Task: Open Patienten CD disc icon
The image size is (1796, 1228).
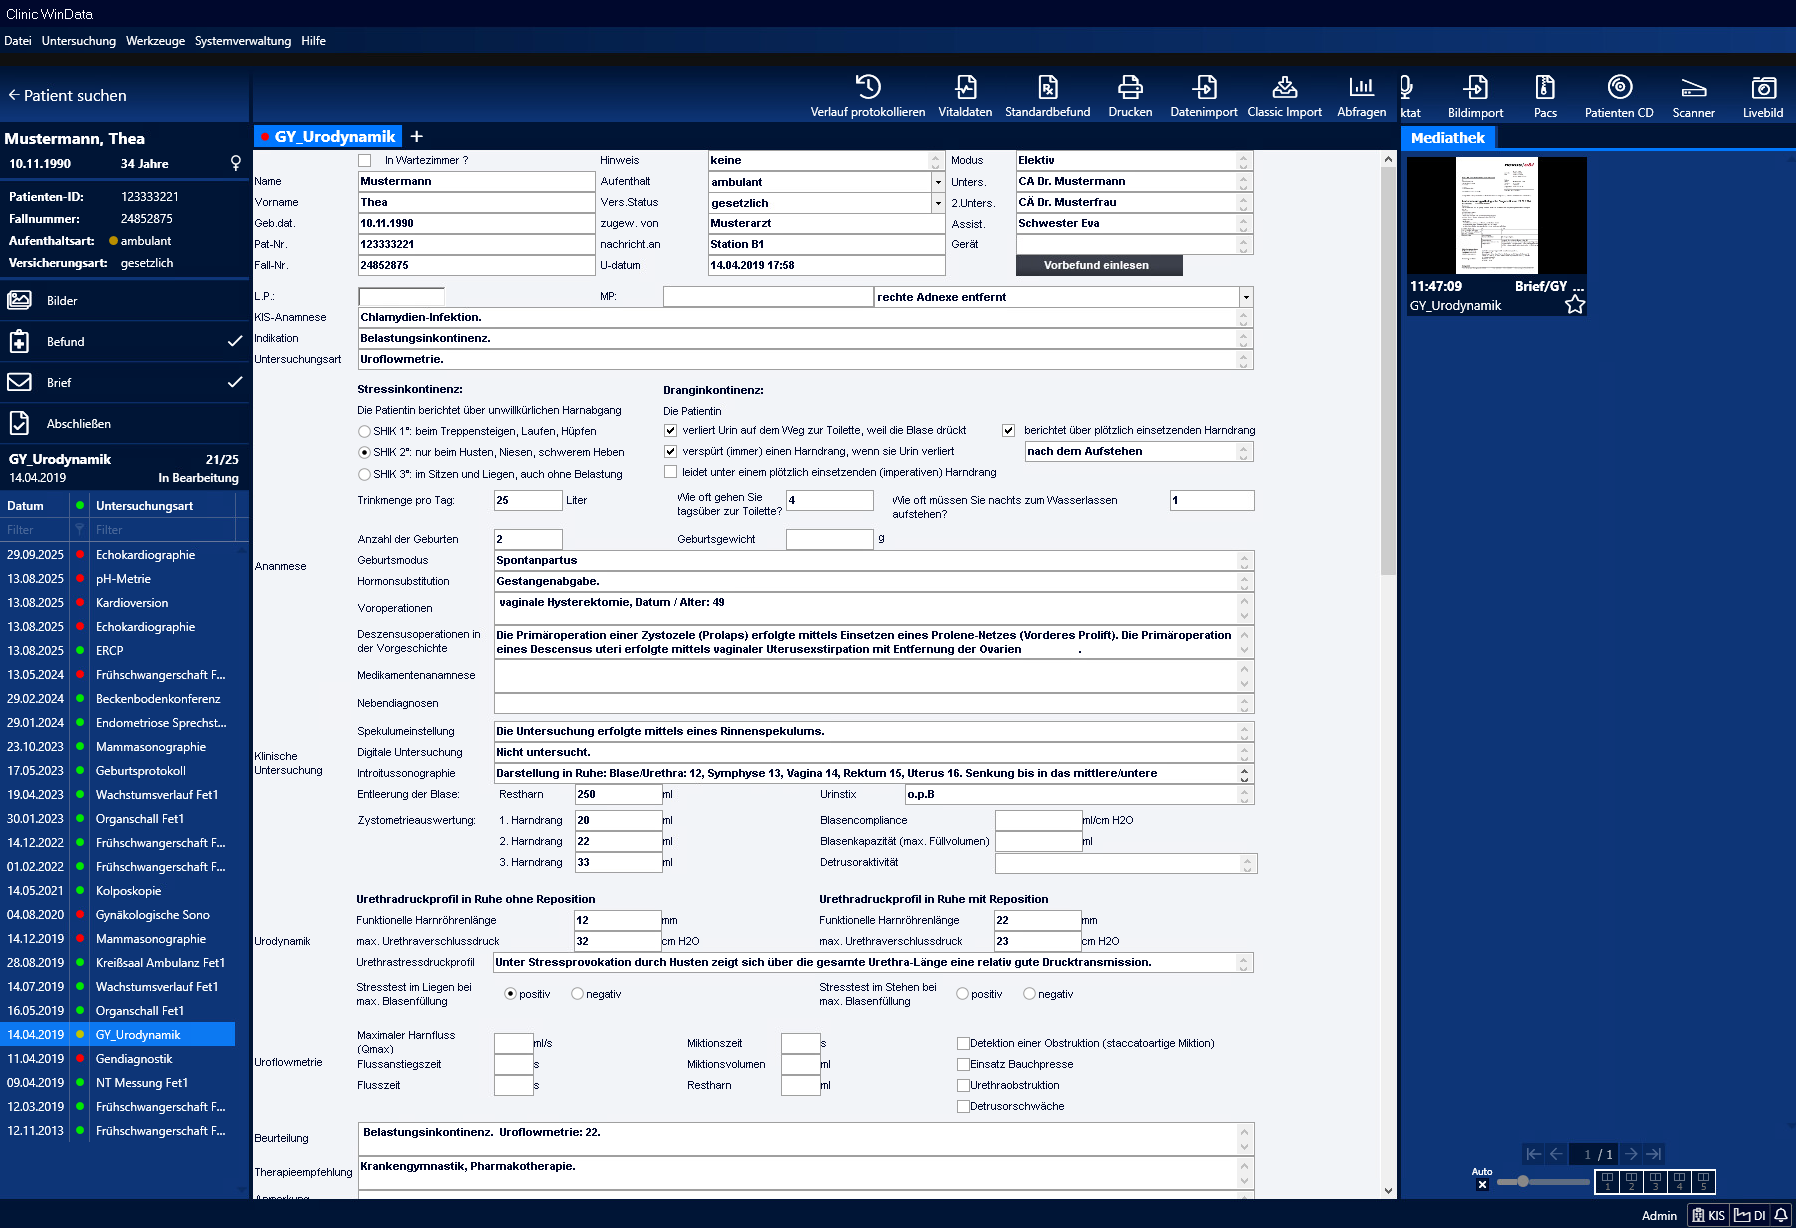Action: coord(1619,88)
